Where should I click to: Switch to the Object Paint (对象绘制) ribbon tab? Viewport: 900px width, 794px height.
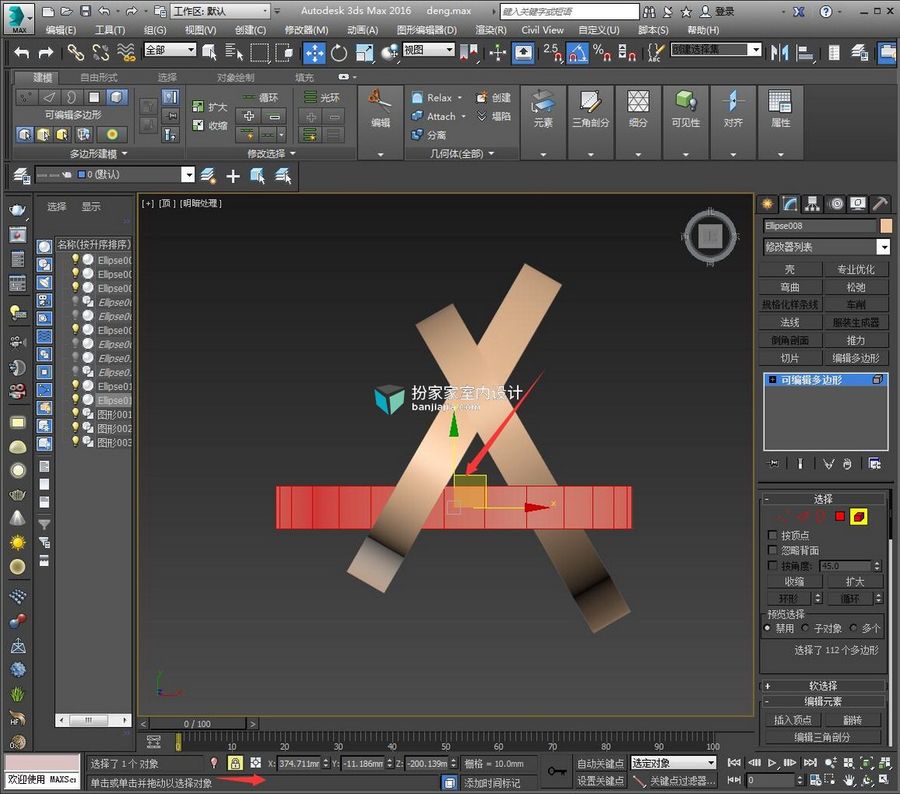[235, 77]
